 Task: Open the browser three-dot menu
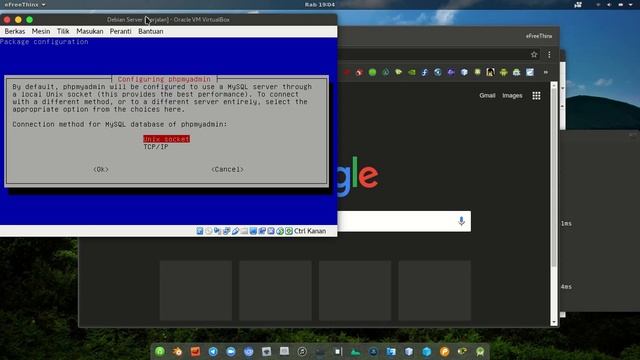click(x=549, y=54)
